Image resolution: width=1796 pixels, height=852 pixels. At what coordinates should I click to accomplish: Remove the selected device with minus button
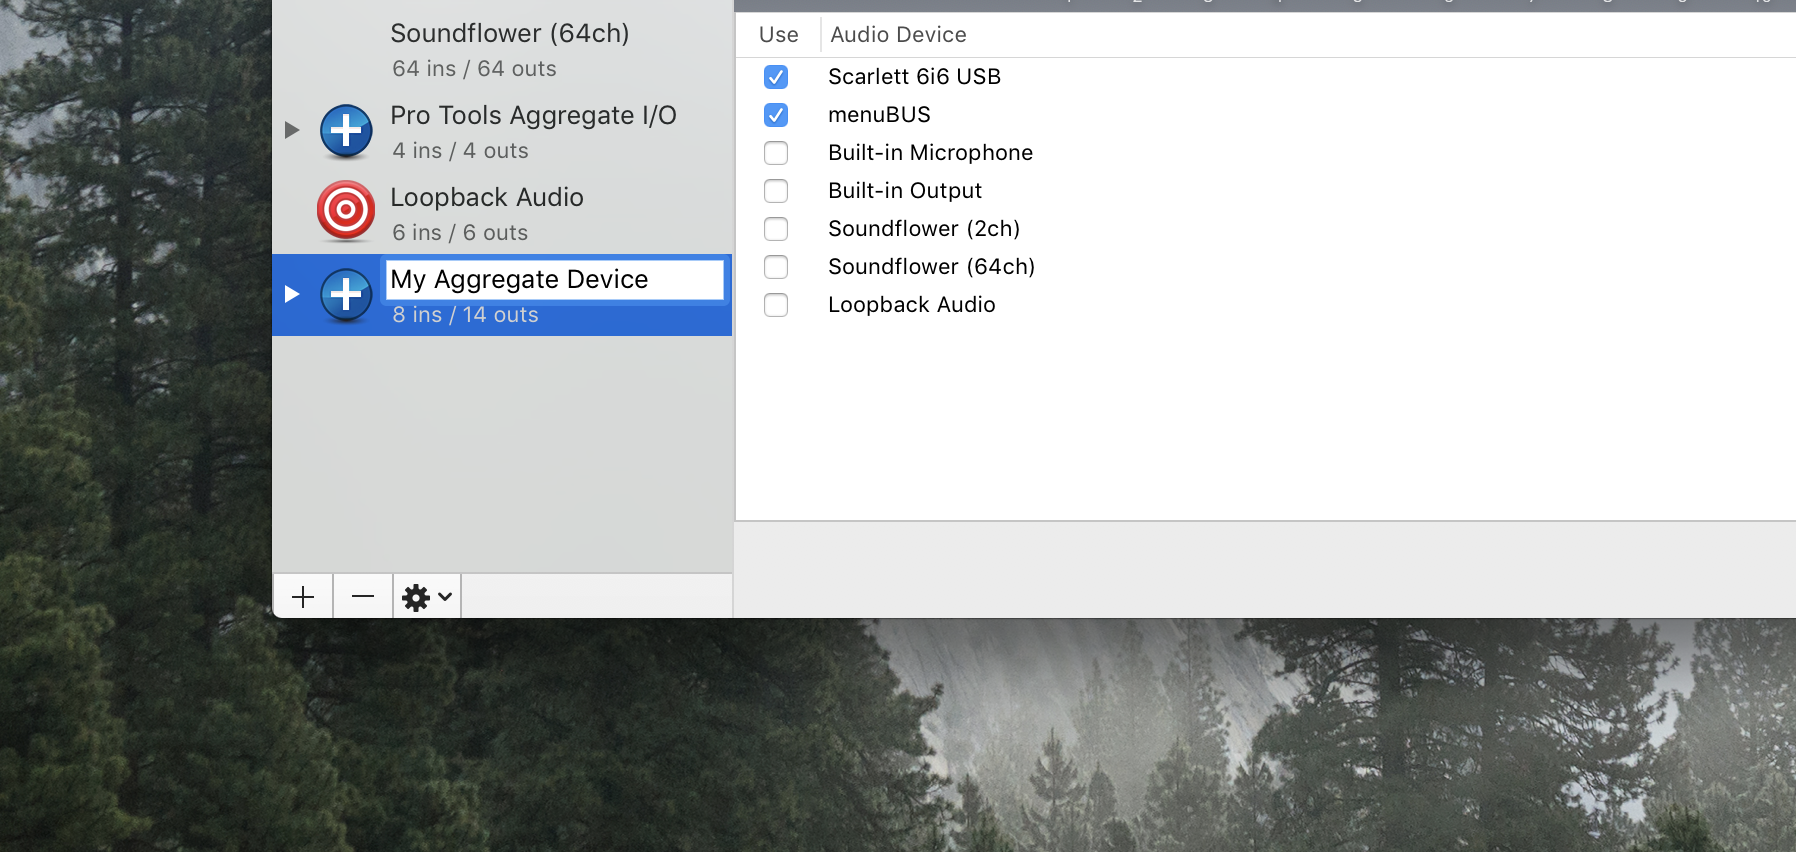click(x=363, y=597)
